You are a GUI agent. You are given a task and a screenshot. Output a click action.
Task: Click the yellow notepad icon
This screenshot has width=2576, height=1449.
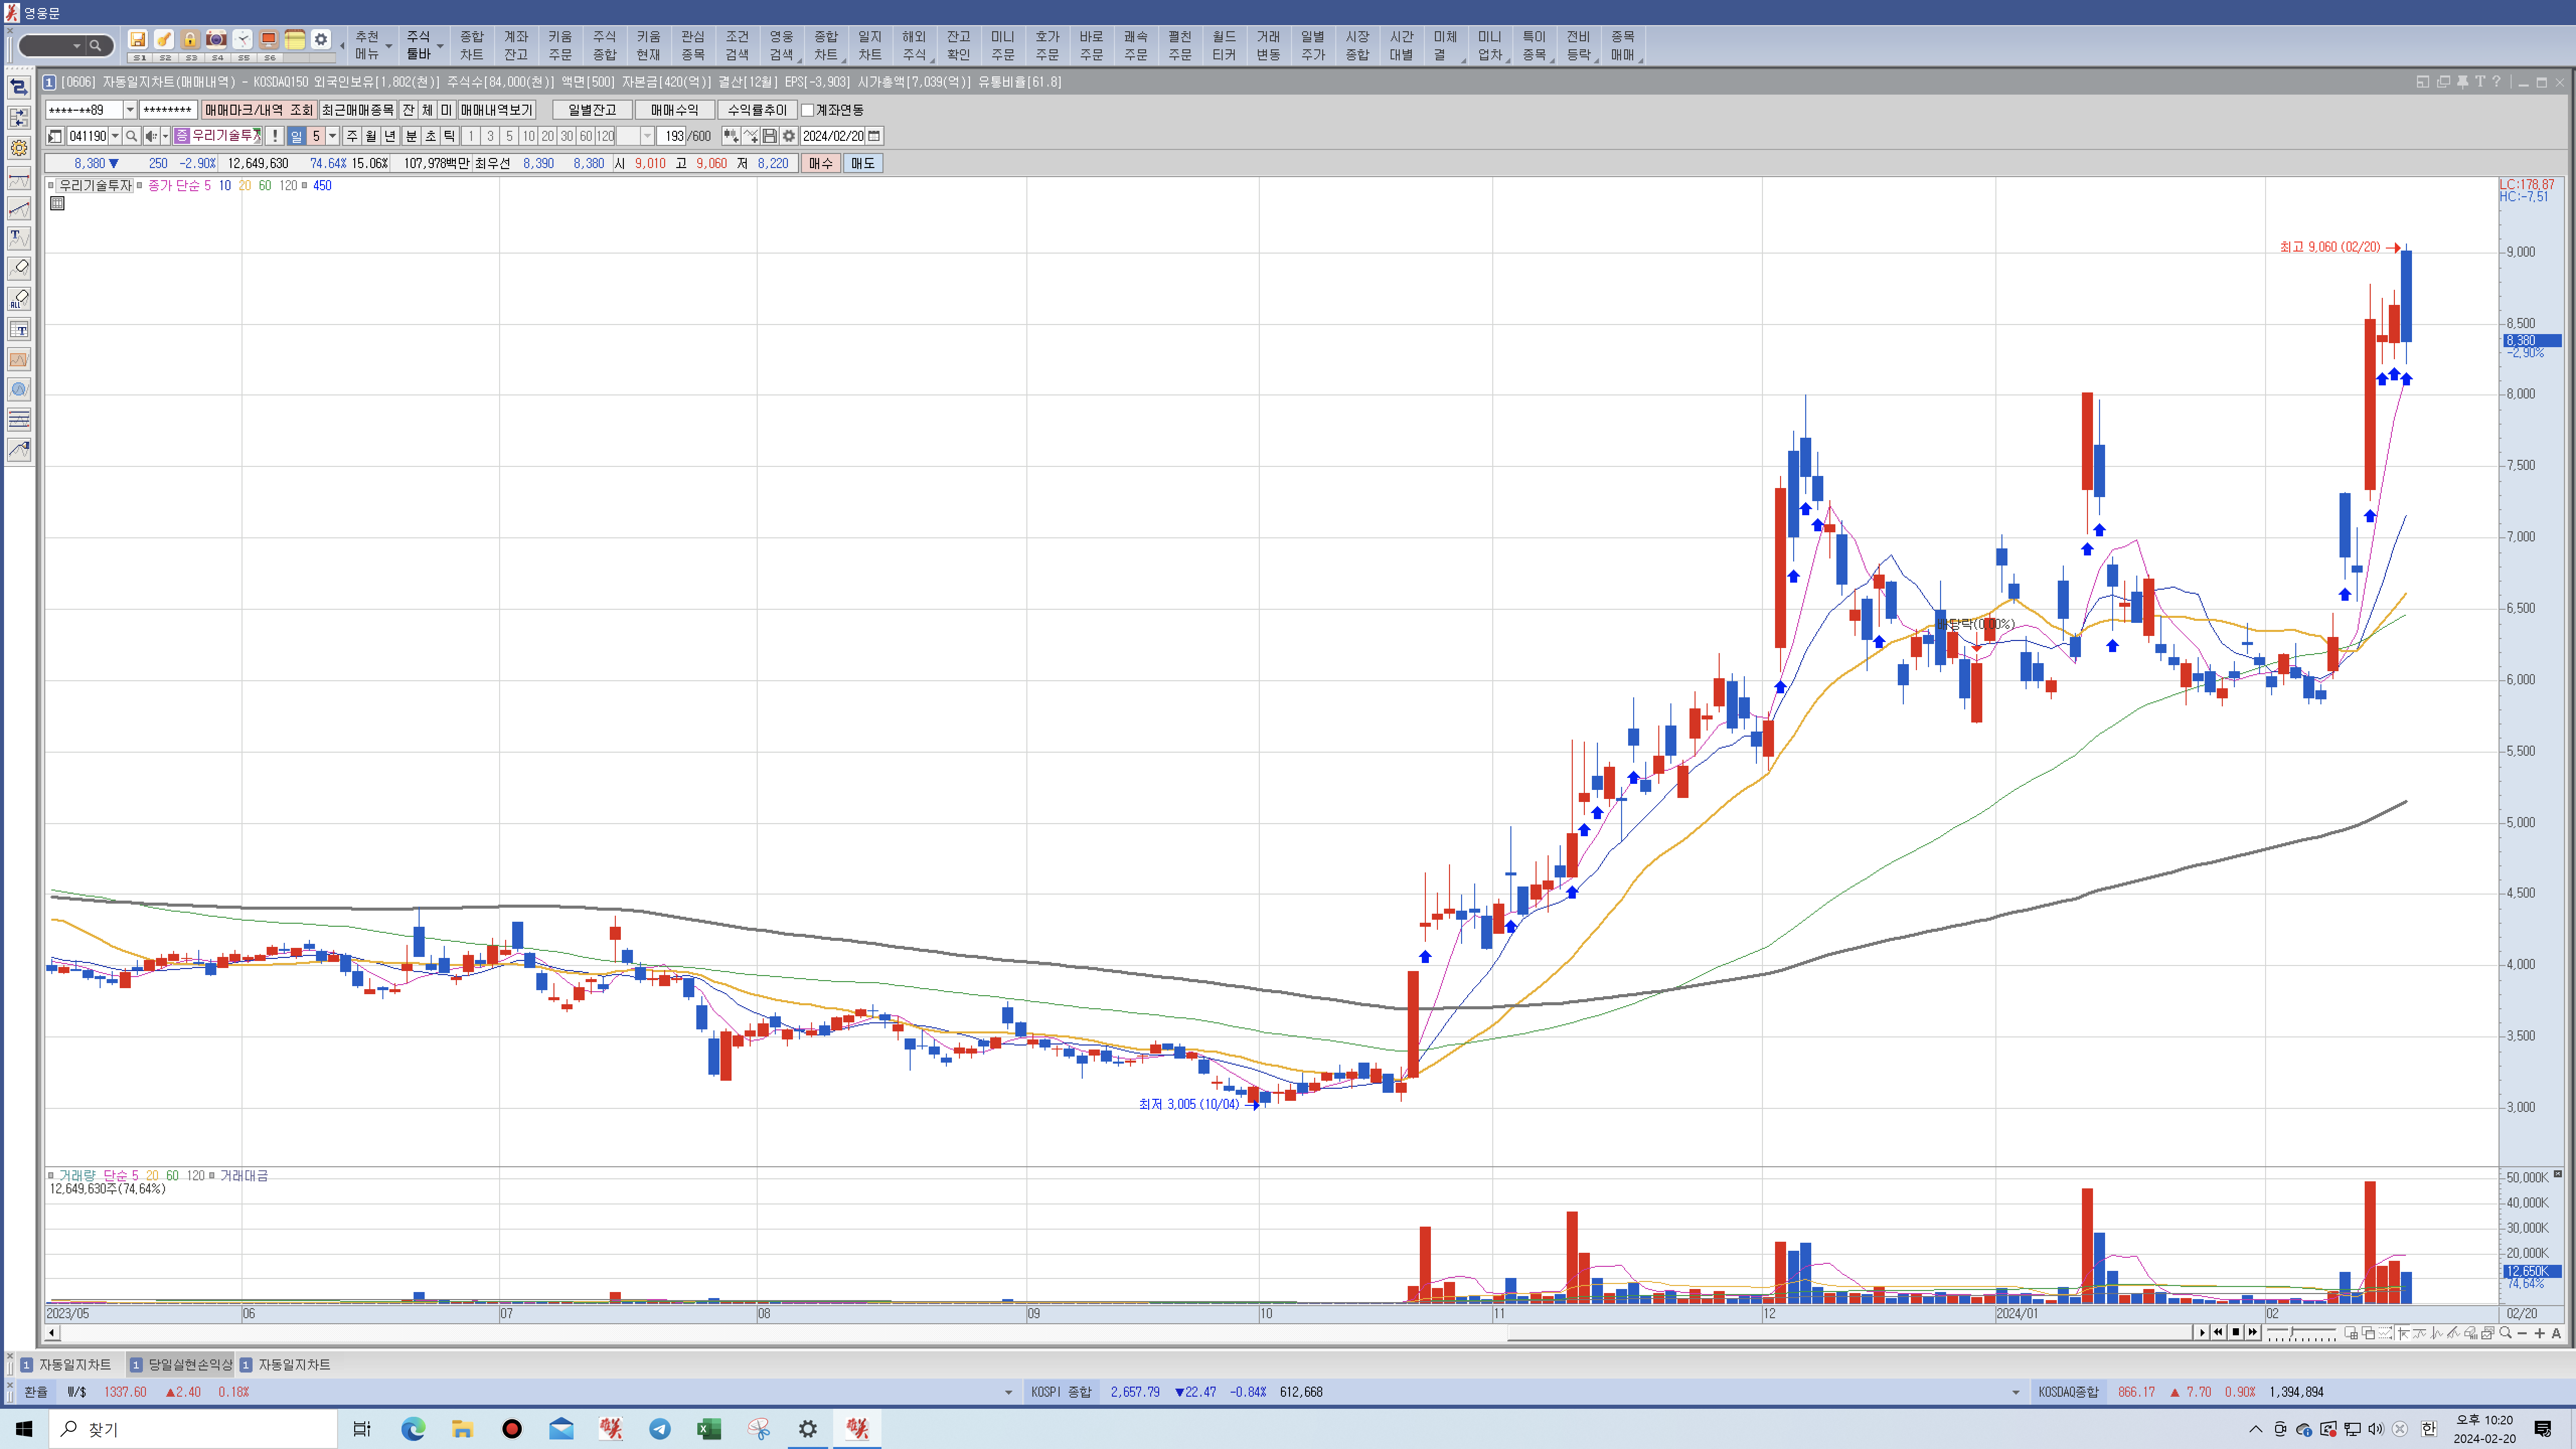(x=295, y=40)
